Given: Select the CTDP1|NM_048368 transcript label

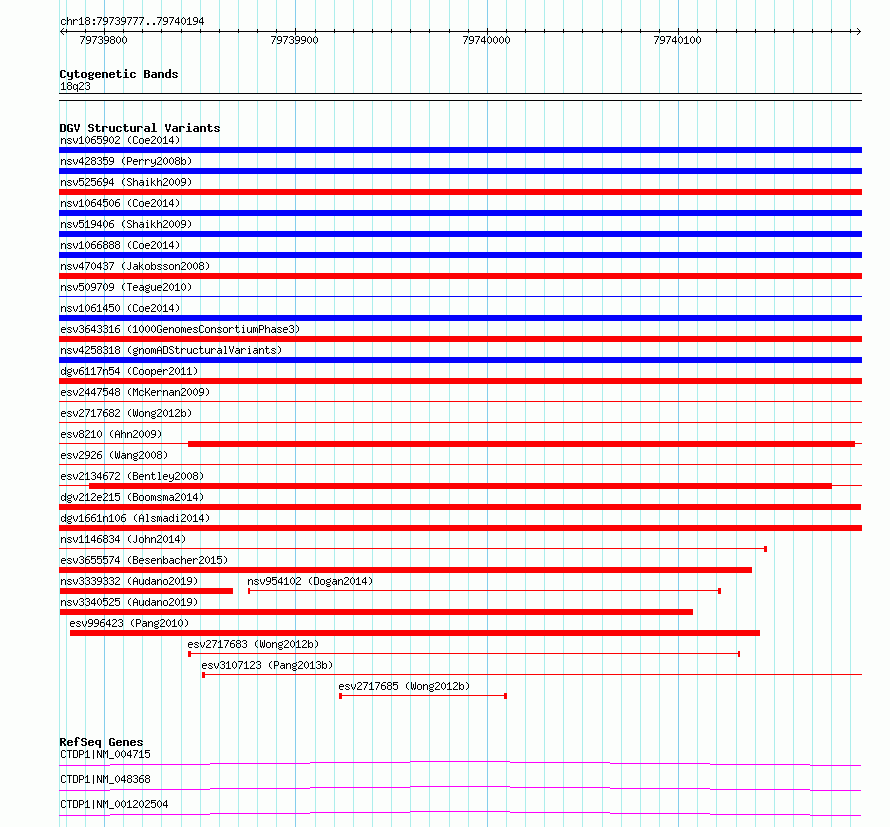Looking at the screenshot, I should coord(105,779).
